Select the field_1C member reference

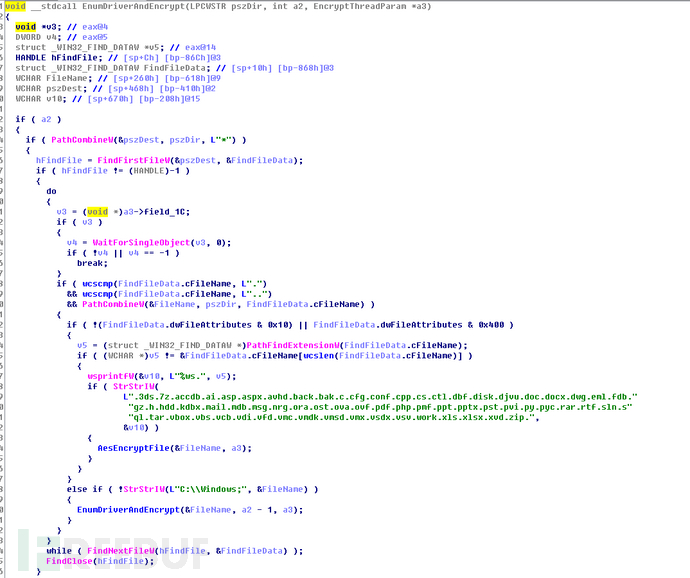coord(167,212)
